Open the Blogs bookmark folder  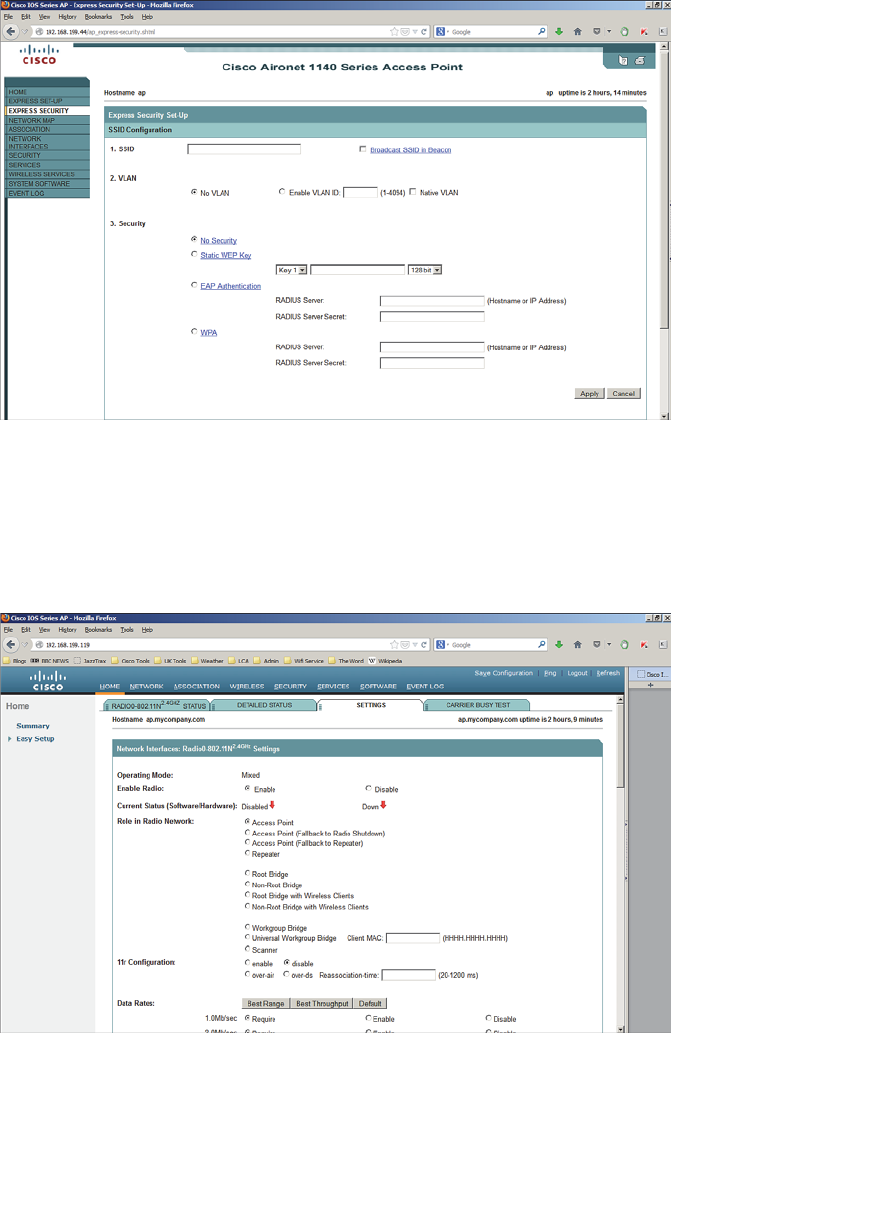coord(16,661)
